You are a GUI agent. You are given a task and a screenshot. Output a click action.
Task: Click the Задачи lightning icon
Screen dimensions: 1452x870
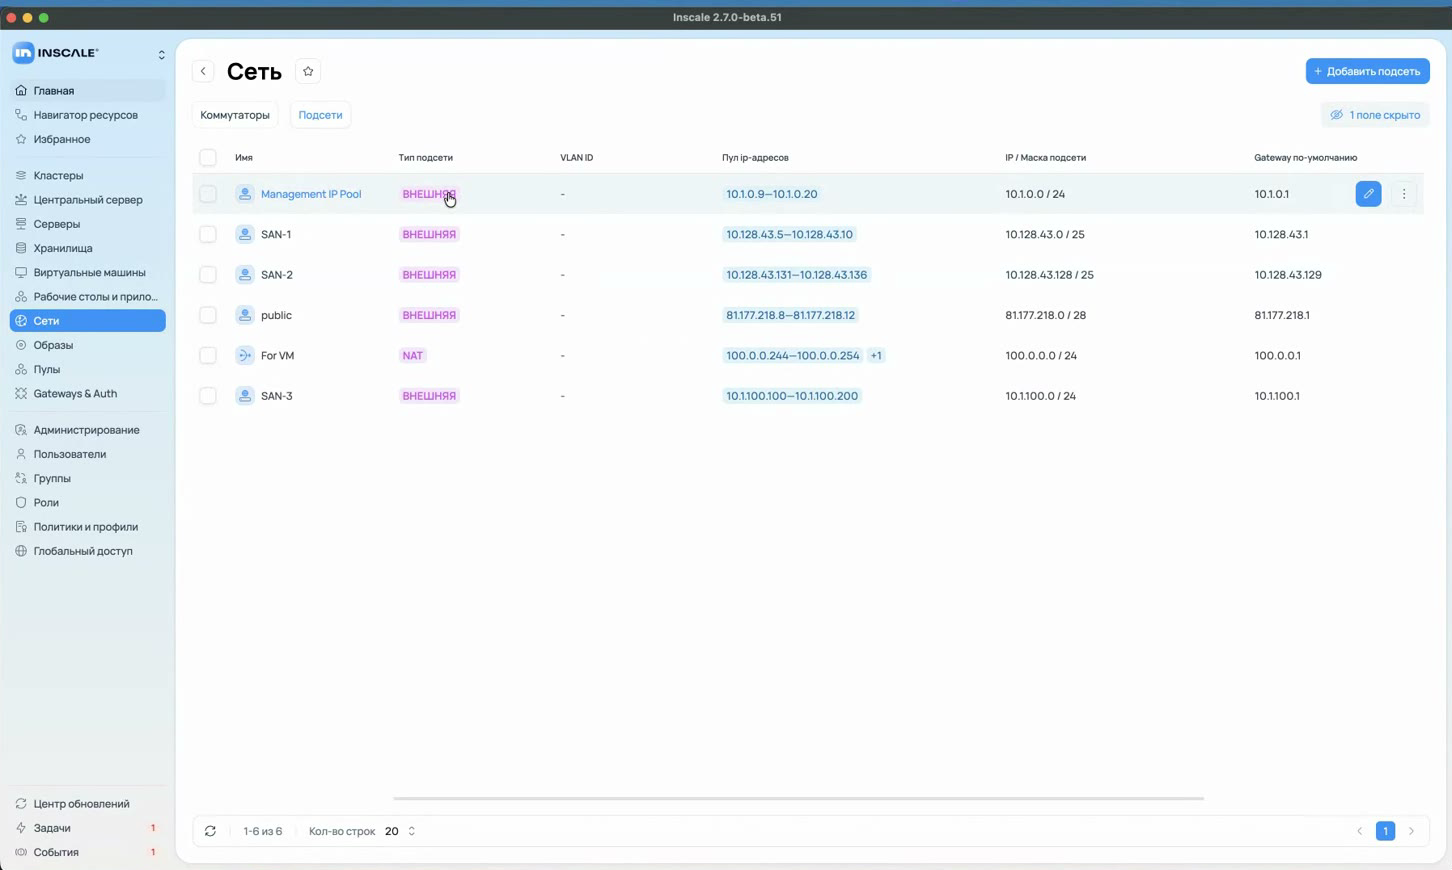coord(21,828)
